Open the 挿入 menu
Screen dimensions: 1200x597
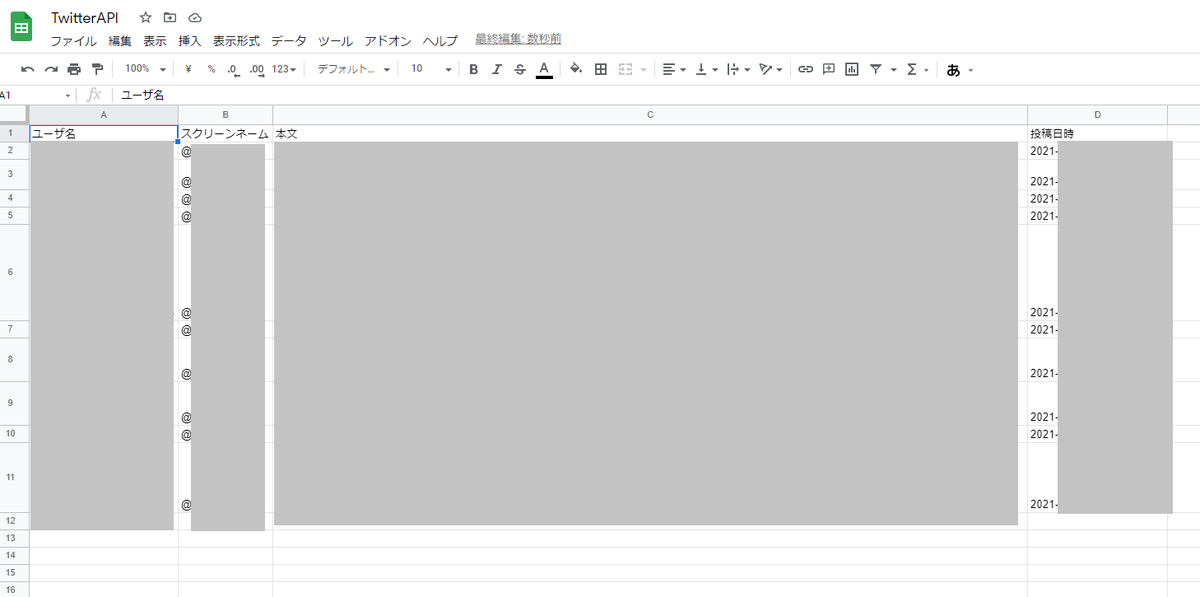coord(190,41)
